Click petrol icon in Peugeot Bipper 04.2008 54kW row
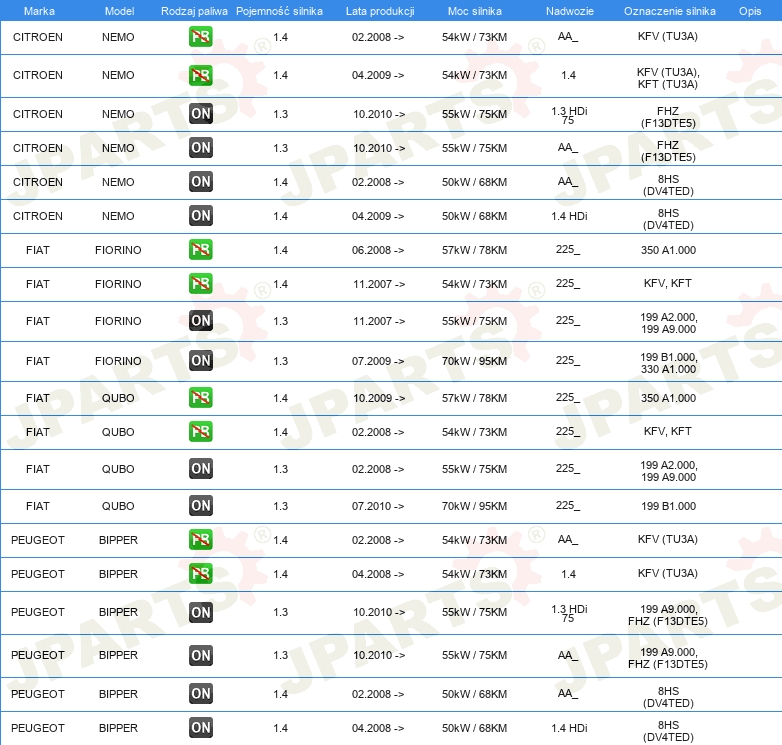 click(x=200, y=574)
